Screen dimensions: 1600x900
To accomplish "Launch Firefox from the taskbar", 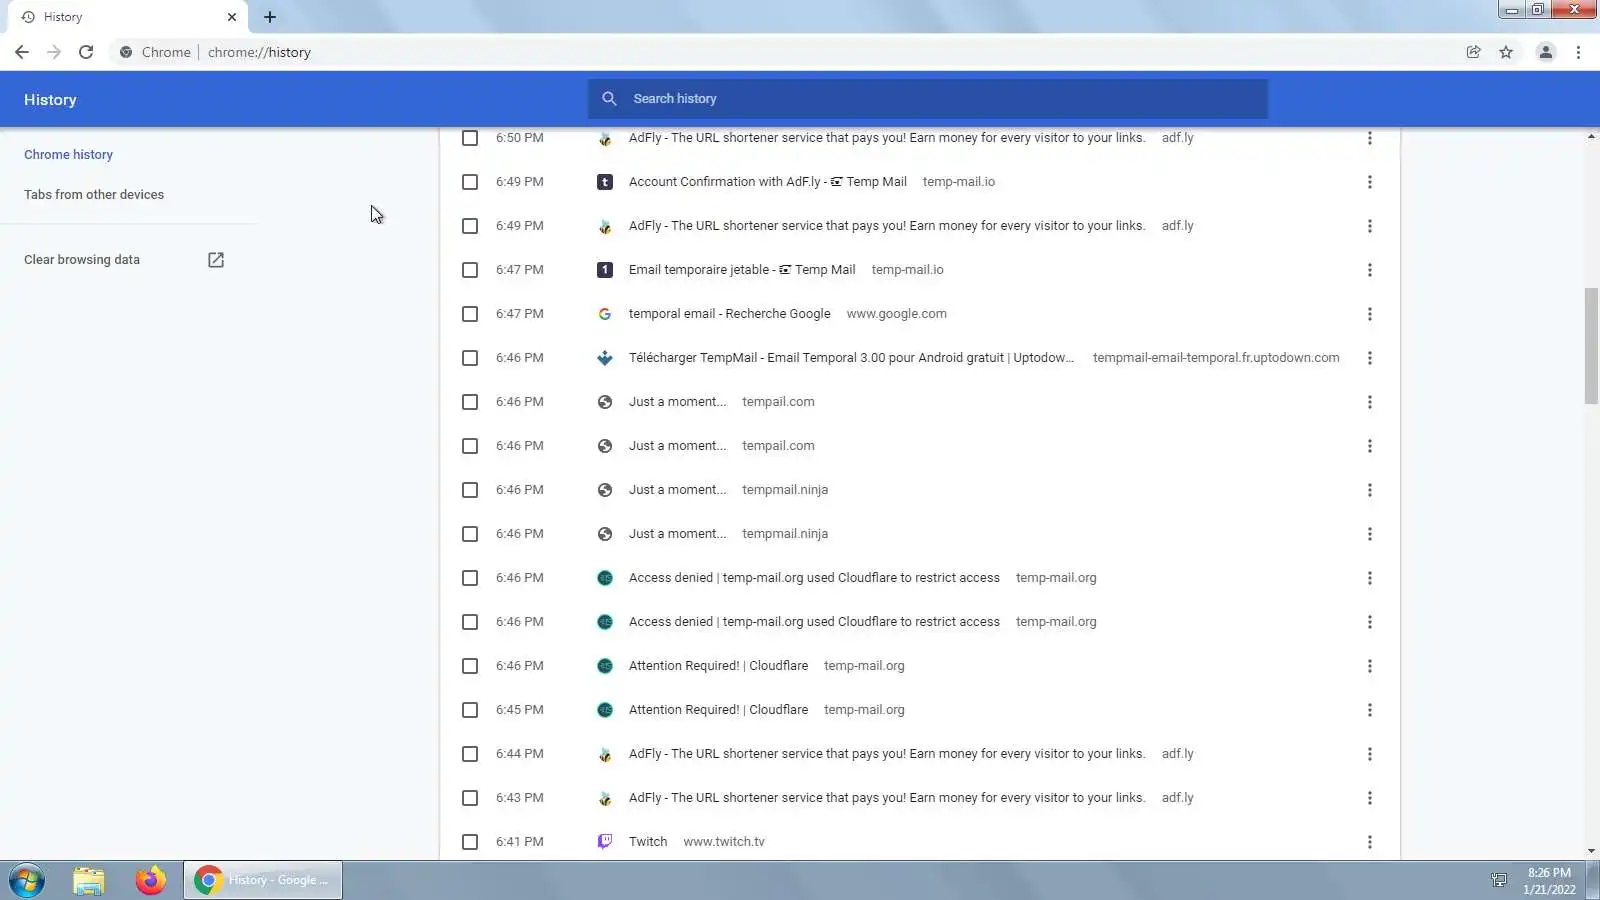I will point(151,880).
